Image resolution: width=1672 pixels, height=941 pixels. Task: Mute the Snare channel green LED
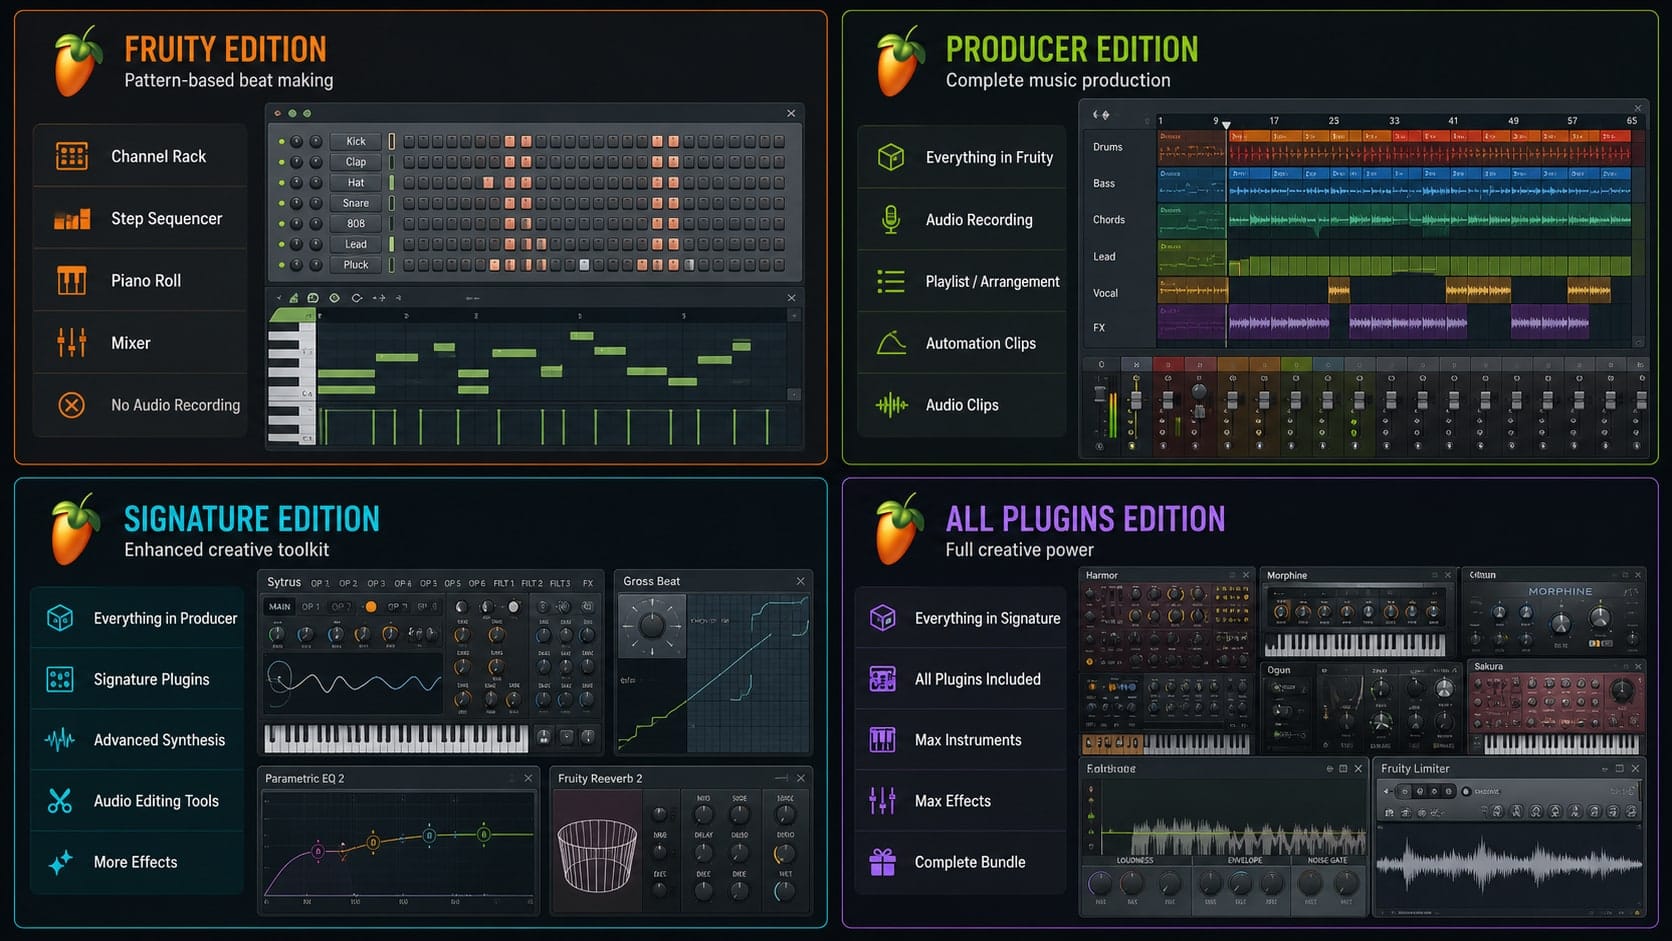coord(282,203)
